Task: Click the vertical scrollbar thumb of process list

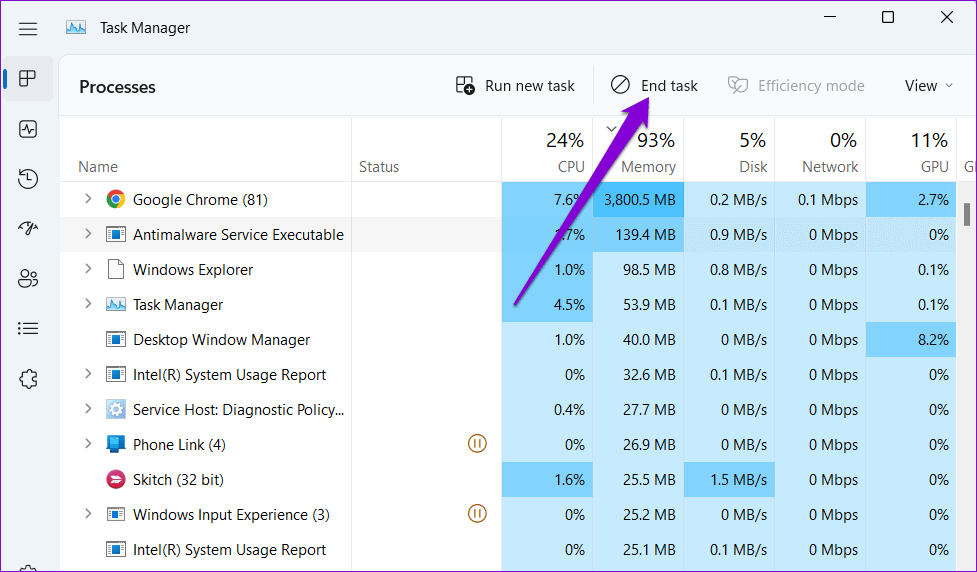Action: click(966, 214)
